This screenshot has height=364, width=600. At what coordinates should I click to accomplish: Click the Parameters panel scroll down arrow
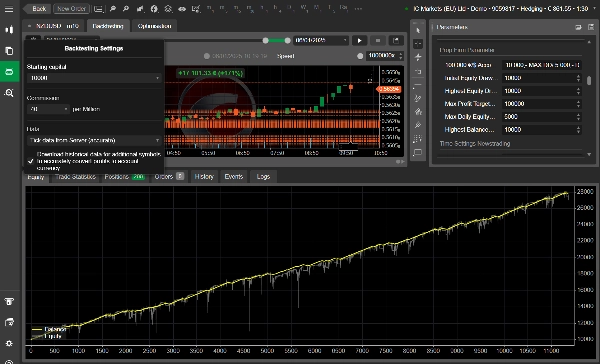pos(589,154)
